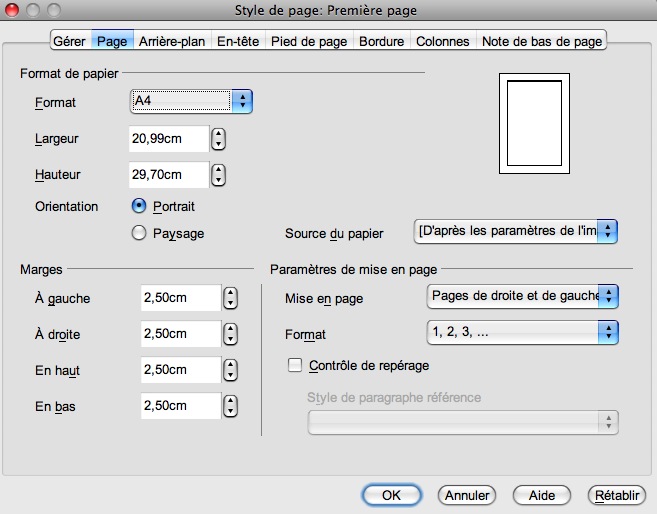This screenshot has width=657, height=514.
Task: Select the Portrait orientation option
Action: click(140, 206)
